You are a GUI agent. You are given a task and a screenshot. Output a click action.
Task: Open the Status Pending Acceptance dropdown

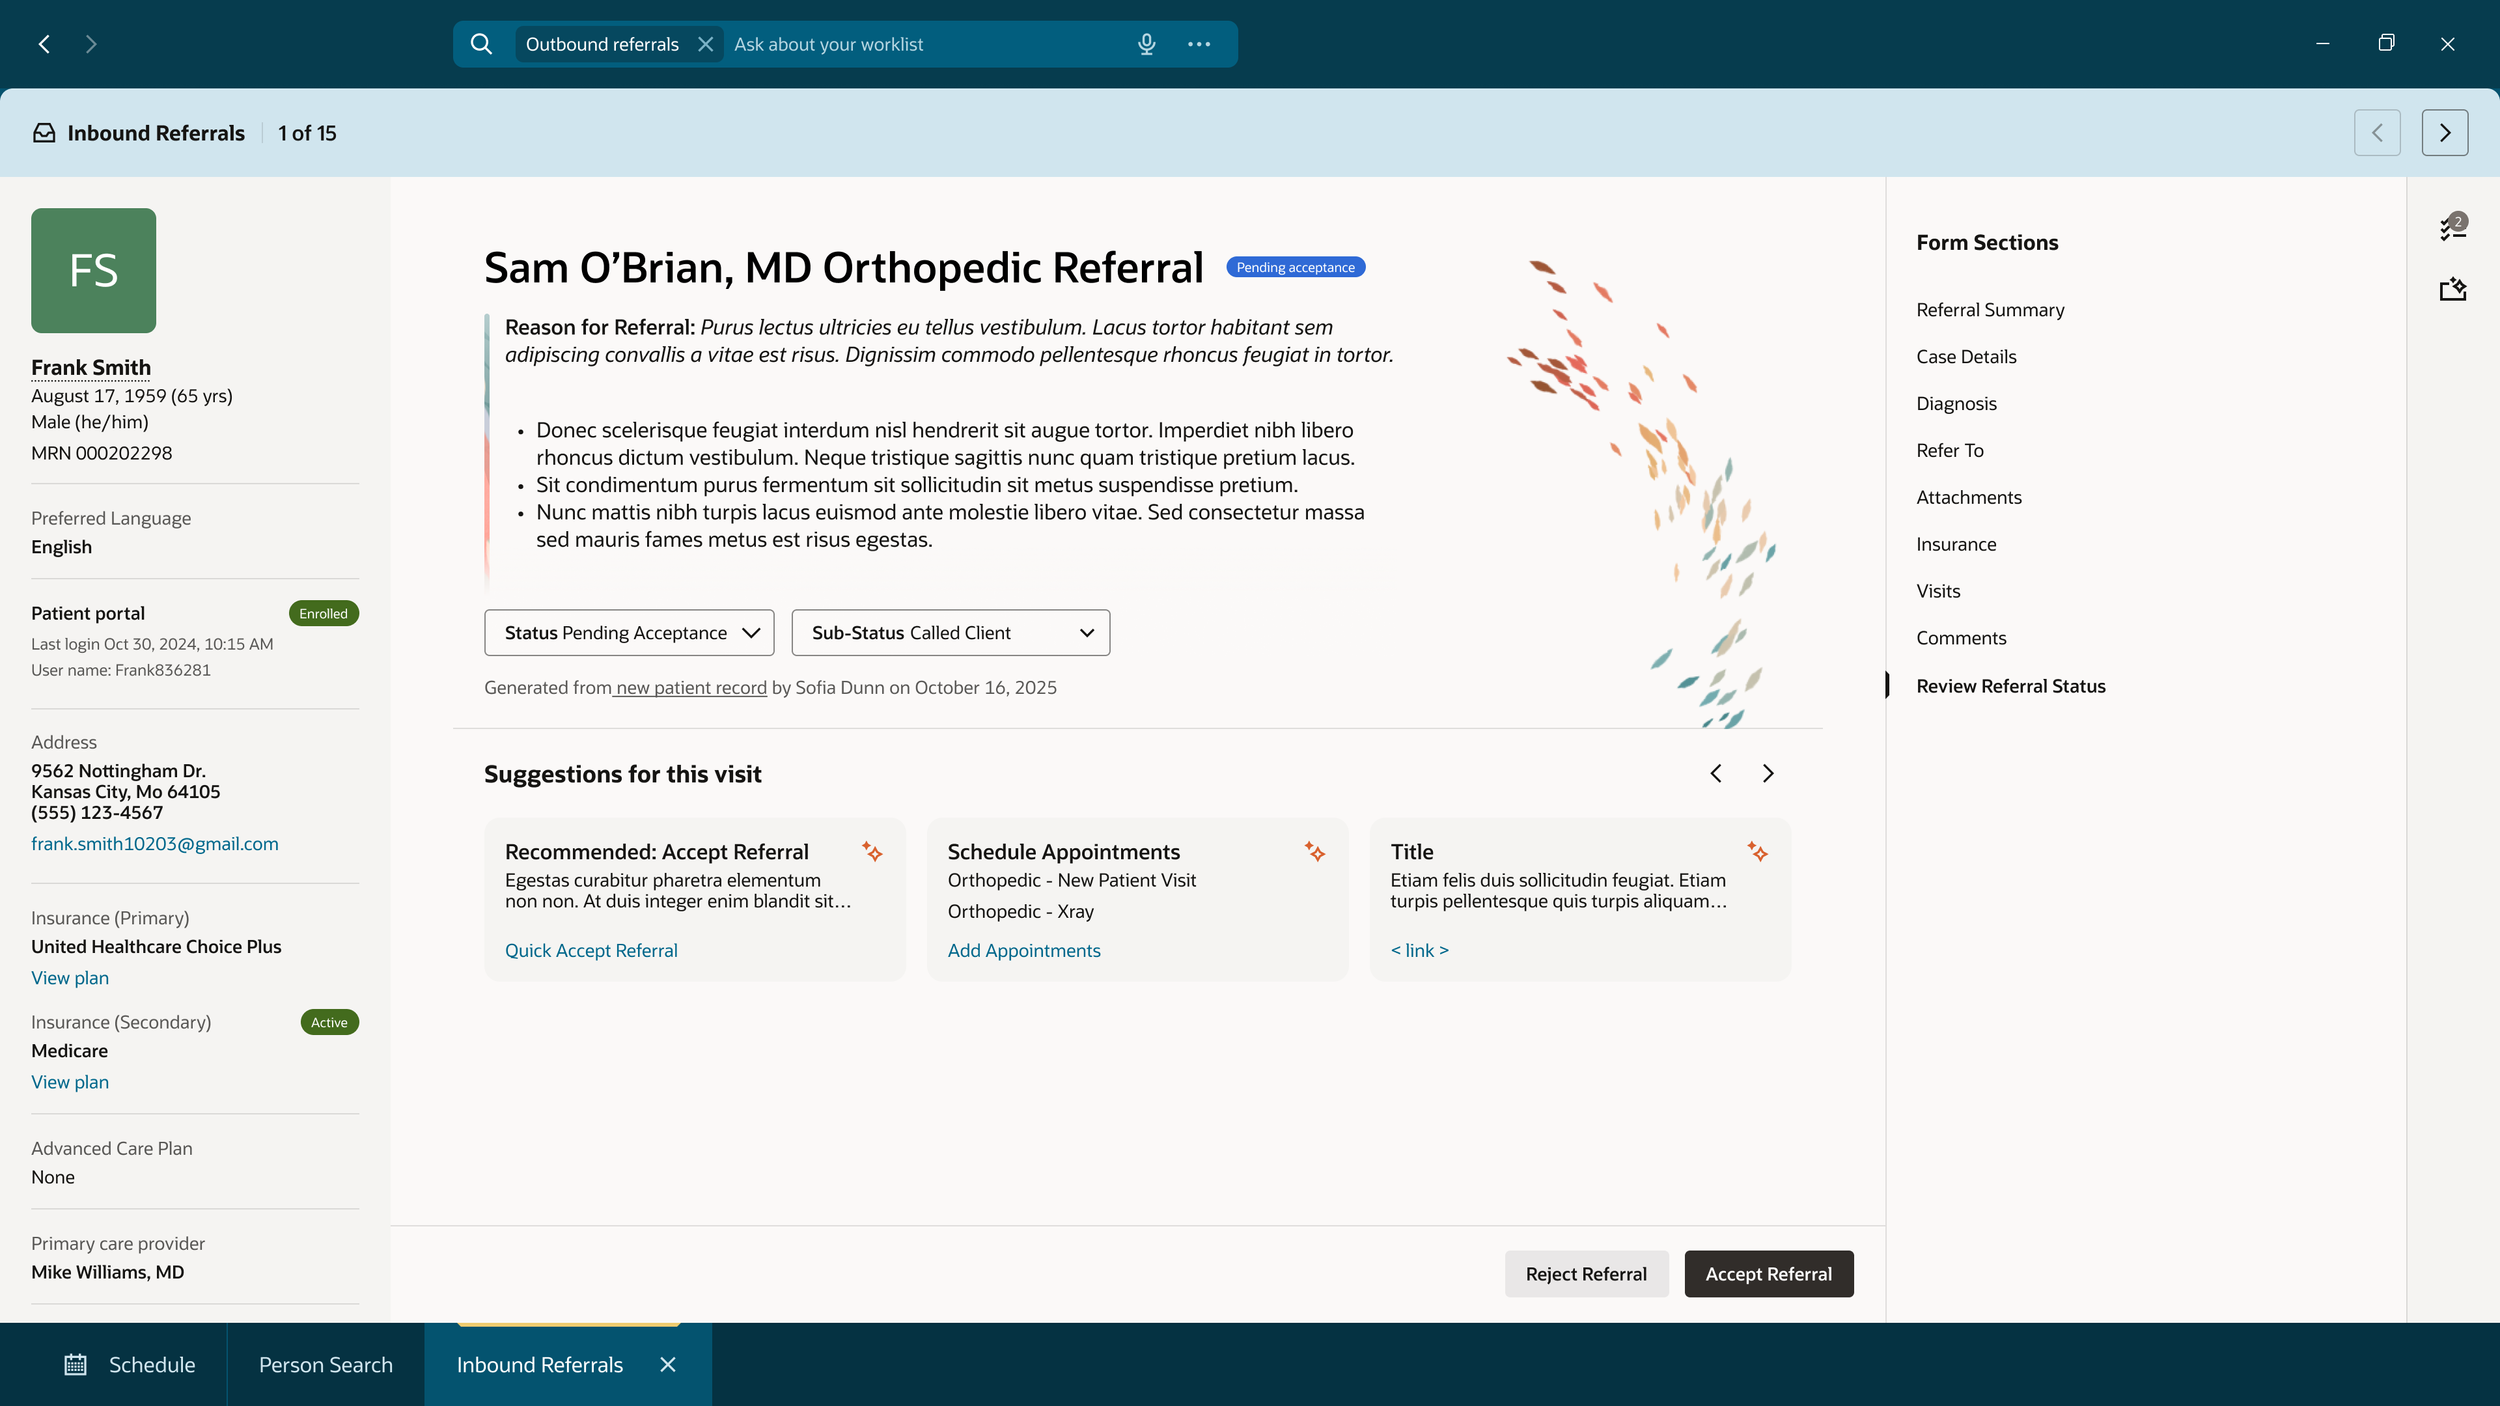point(629,632)
